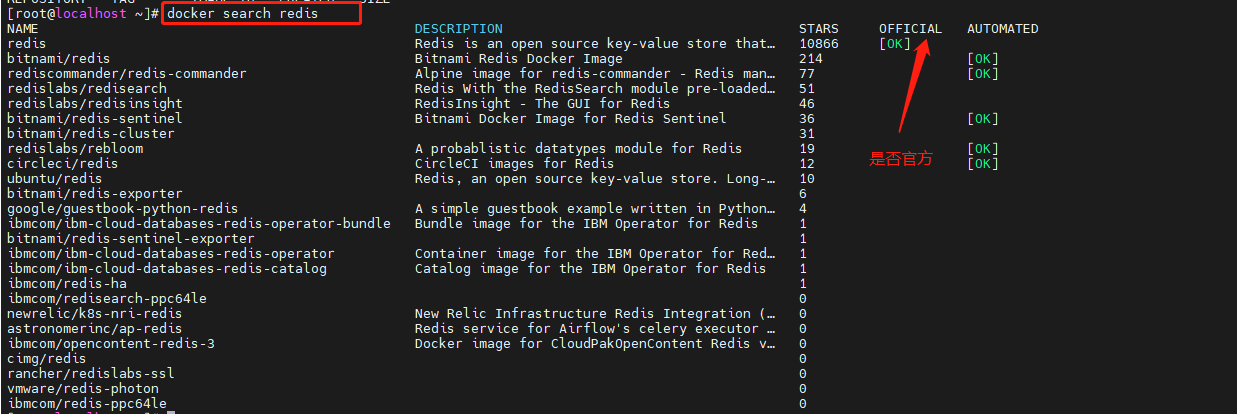1237x414 pixels.
Task: Select bitnami/redis-sentinel image name
Action: coord(94,119)
